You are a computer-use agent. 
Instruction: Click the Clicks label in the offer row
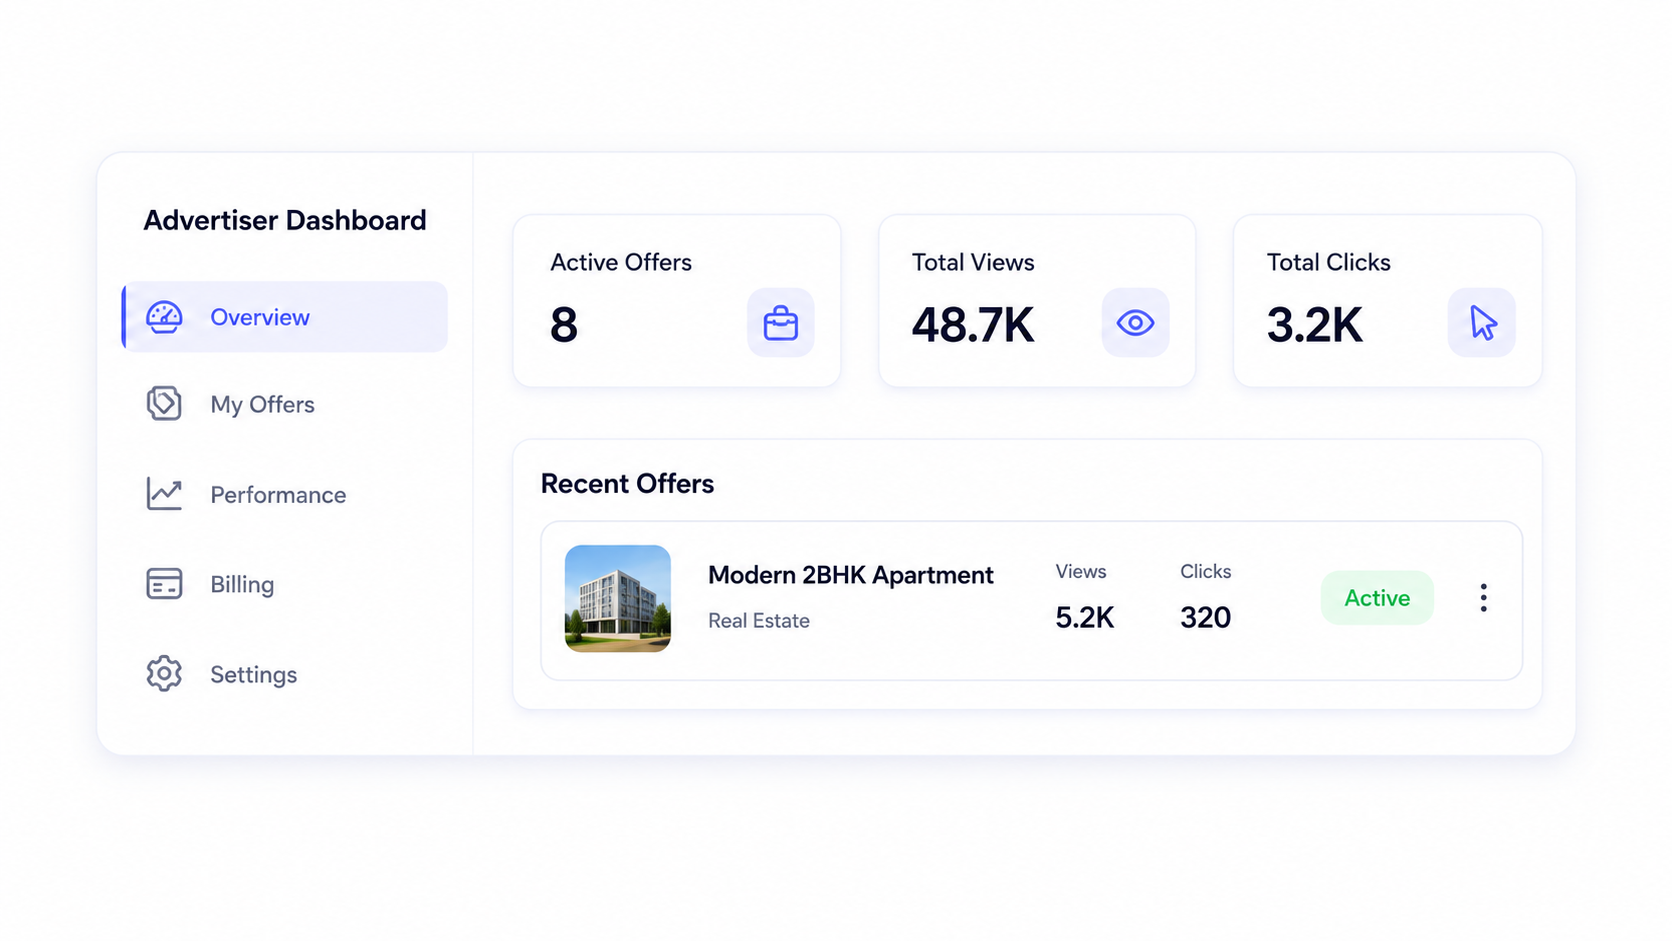click(x=1205, y=571)
